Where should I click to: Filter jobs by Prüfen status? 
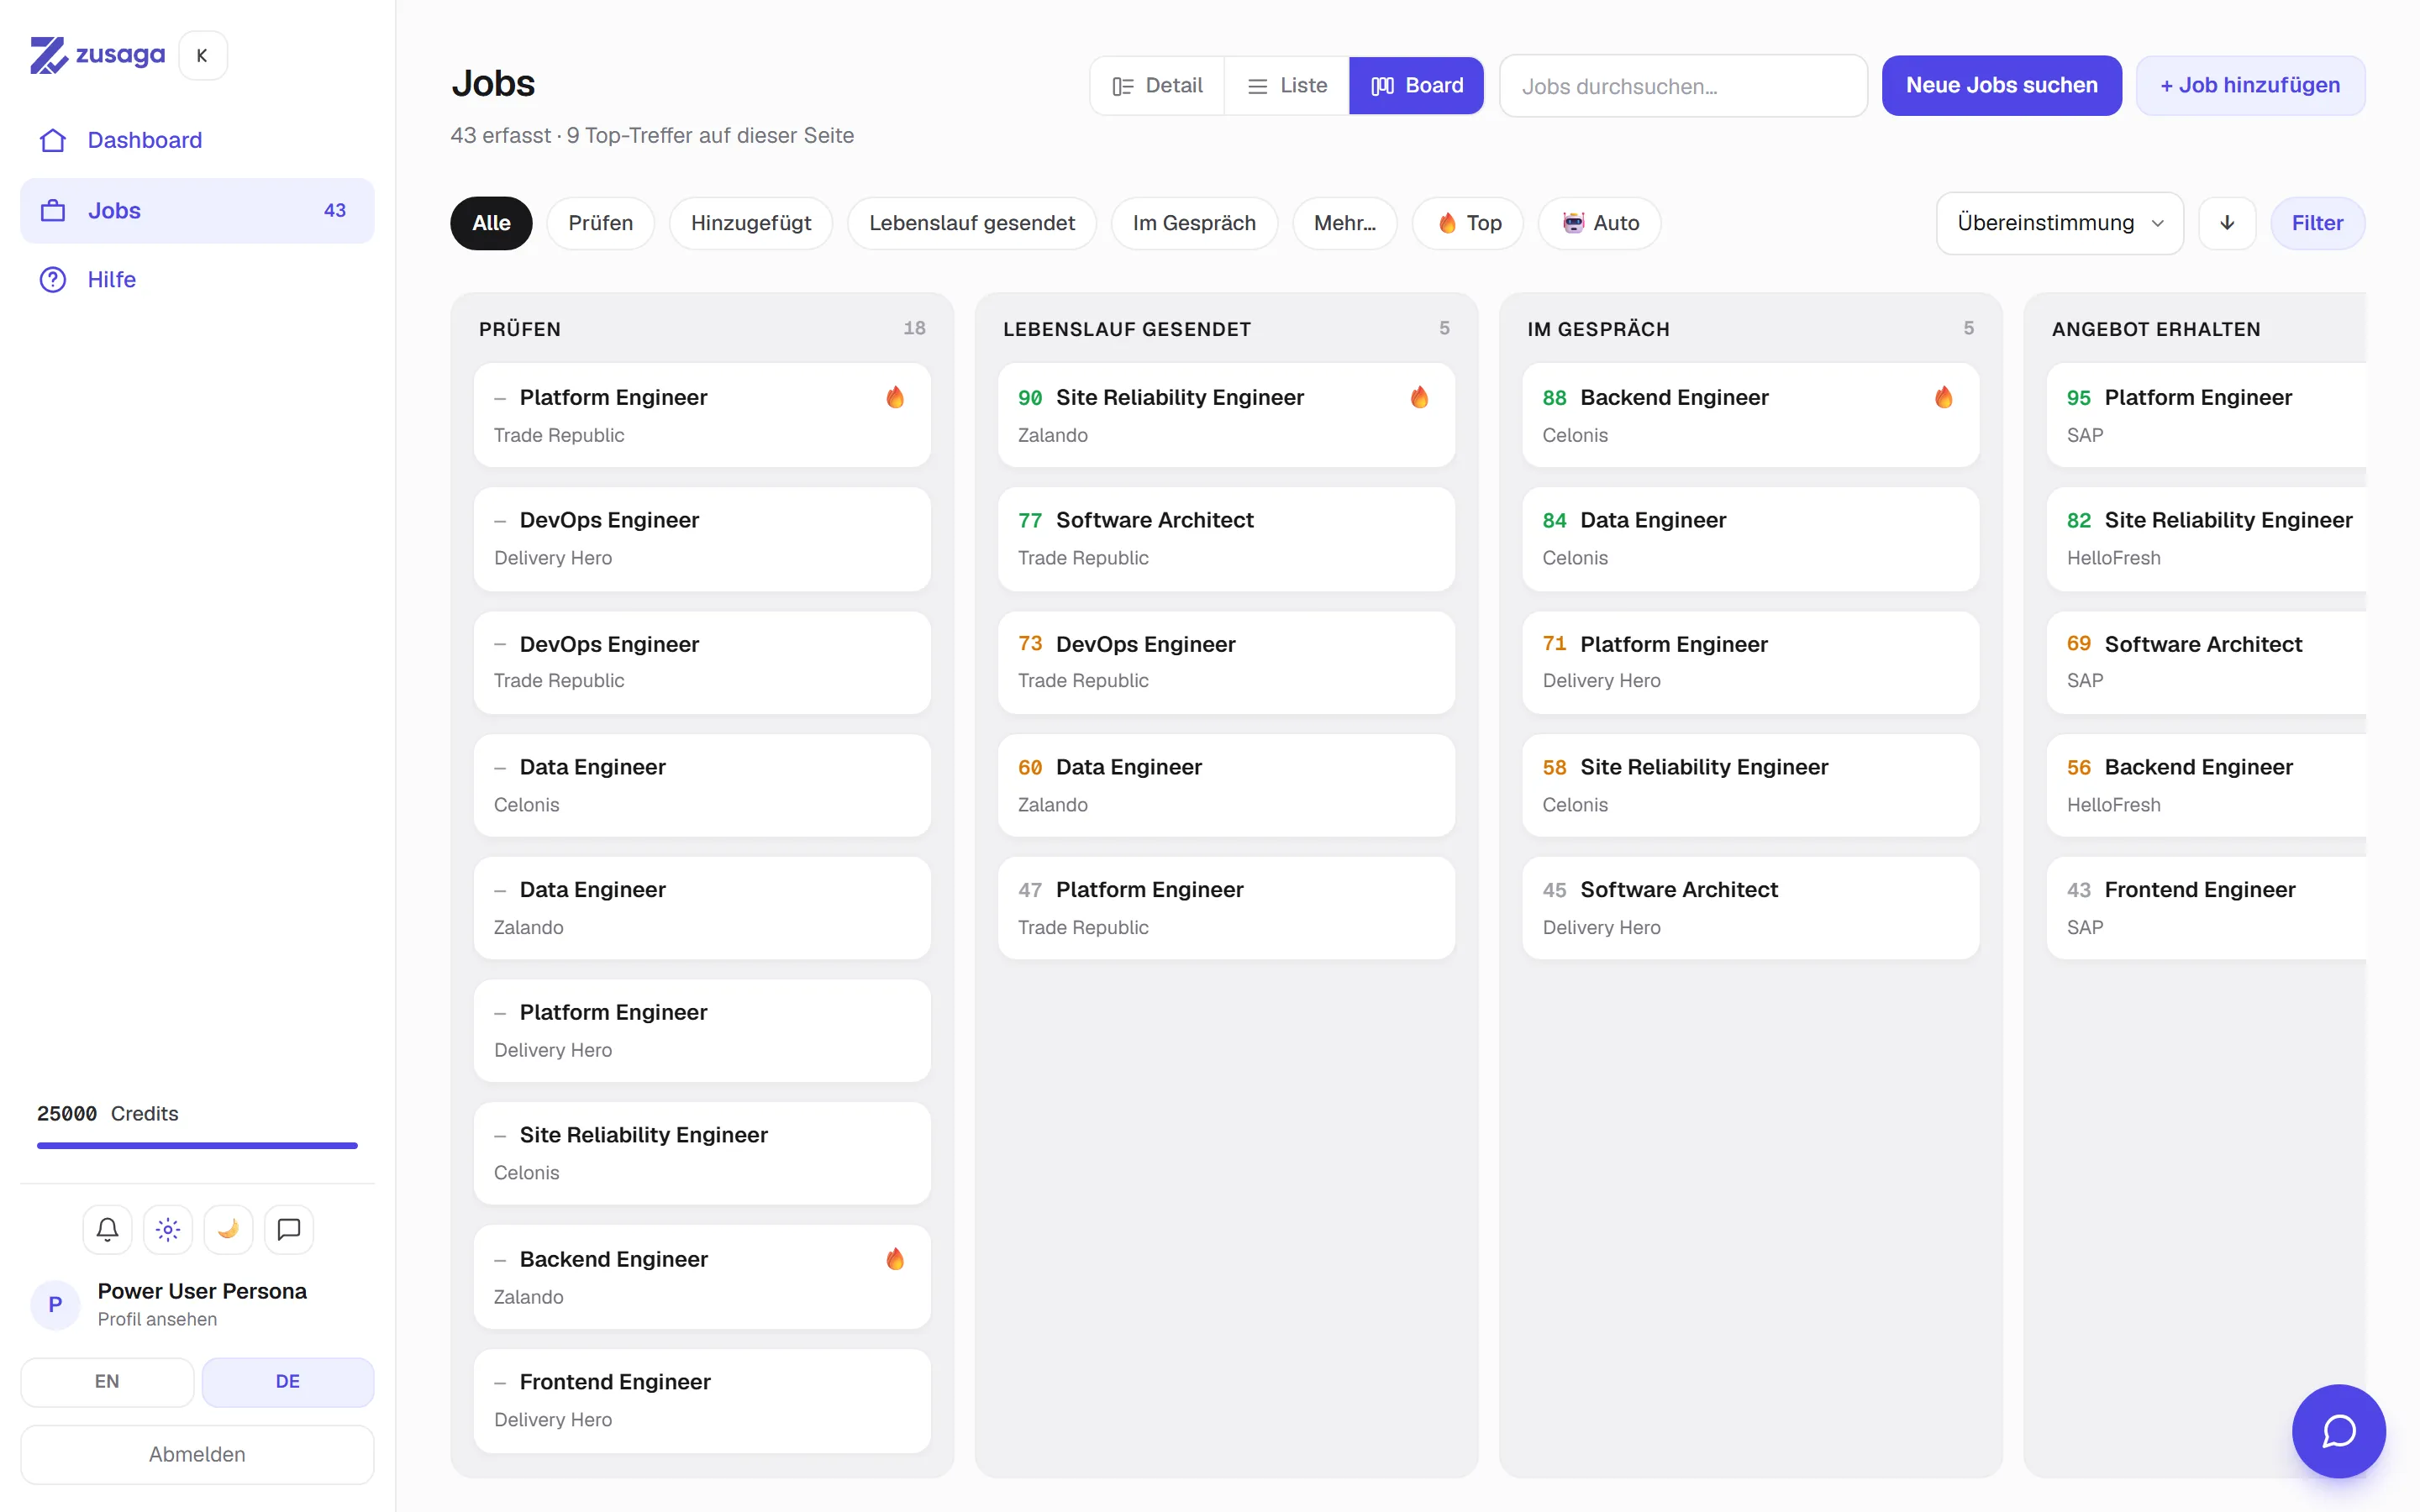601,223
